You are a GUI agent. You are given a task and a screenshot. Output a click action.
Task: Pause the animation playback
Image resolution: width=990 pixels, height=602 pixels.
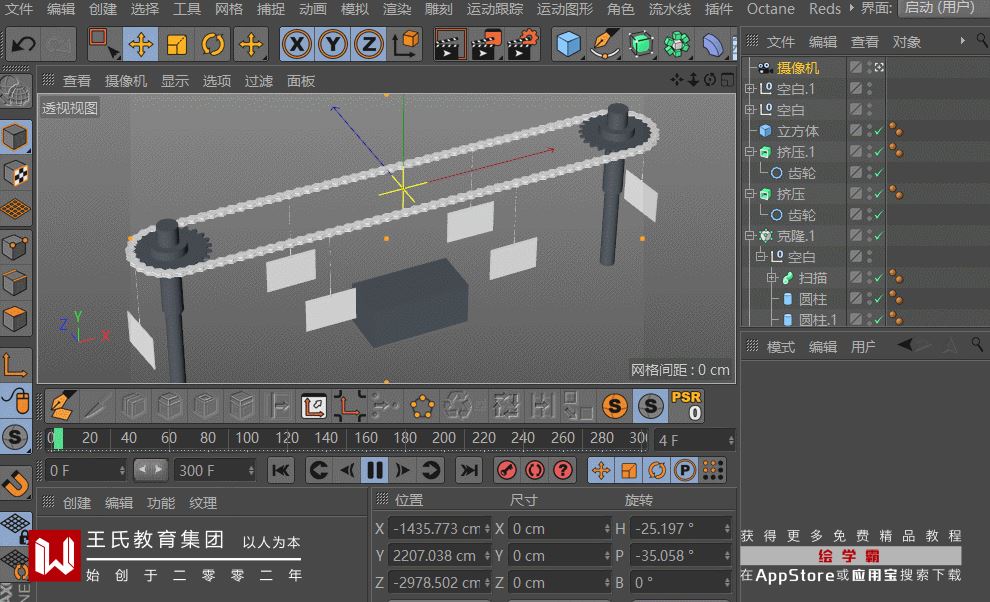[375, 470]
